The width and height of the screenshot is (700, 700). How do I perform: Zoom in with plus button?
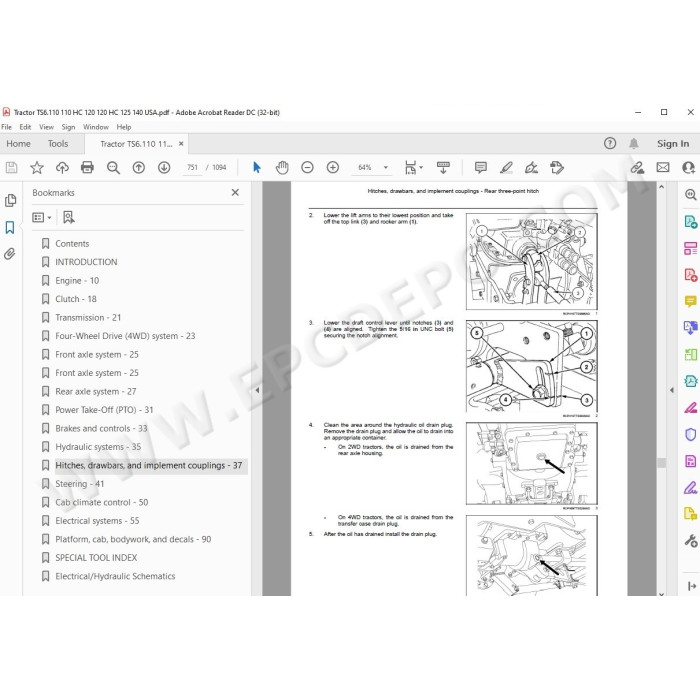coord(333,168)
